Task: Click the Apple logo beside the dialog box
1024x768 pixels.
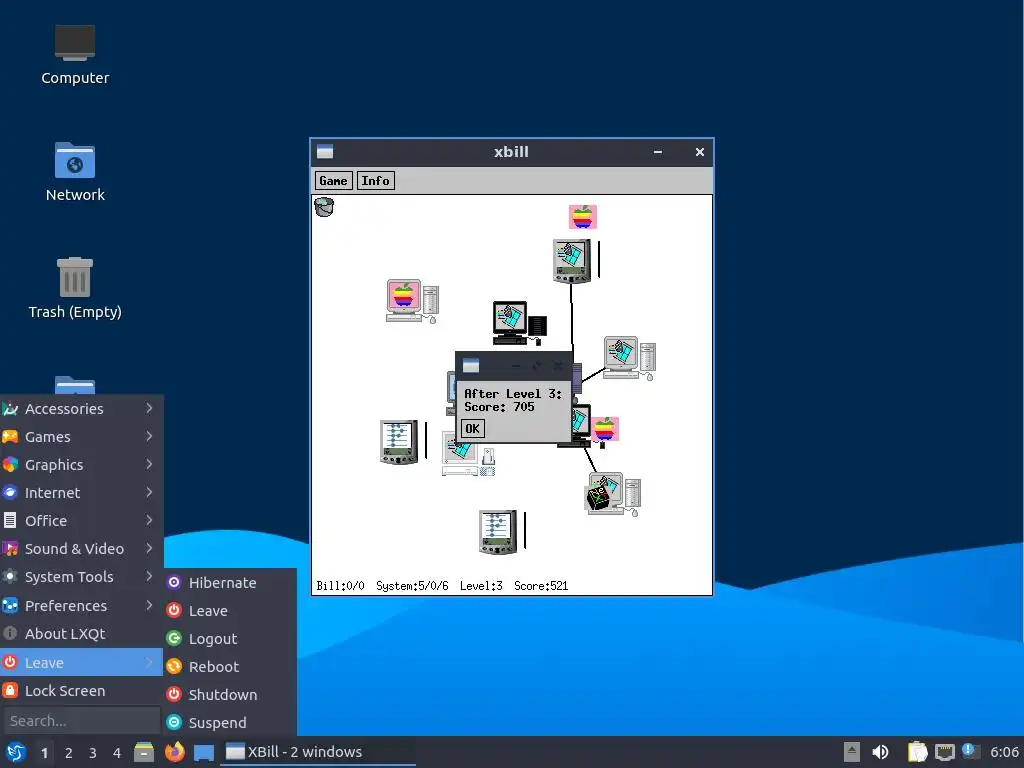Action: click(x=605, y=429)
